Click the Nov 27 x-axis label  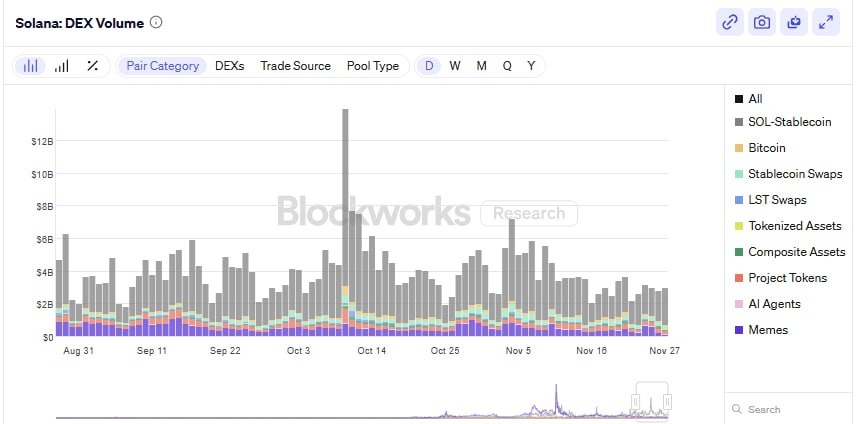(665, 351)
